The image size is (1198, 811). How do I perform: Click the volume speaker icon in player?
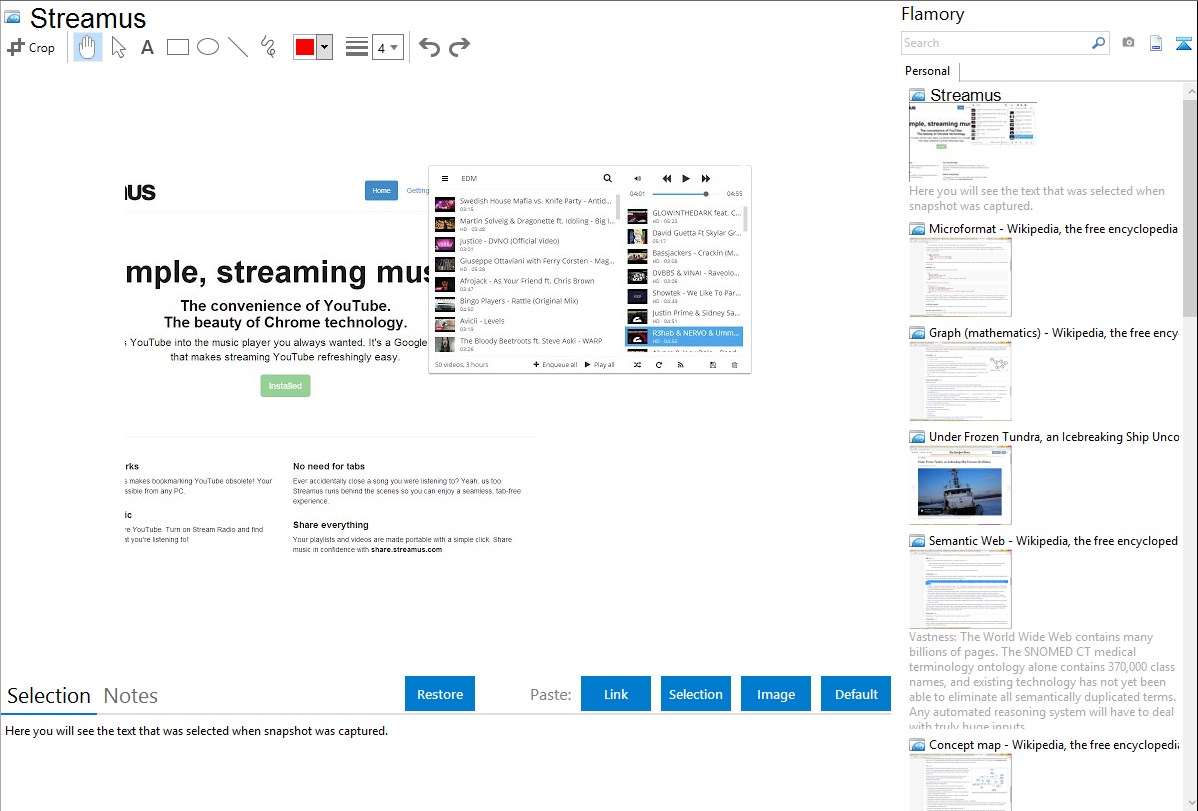point(637,178)
